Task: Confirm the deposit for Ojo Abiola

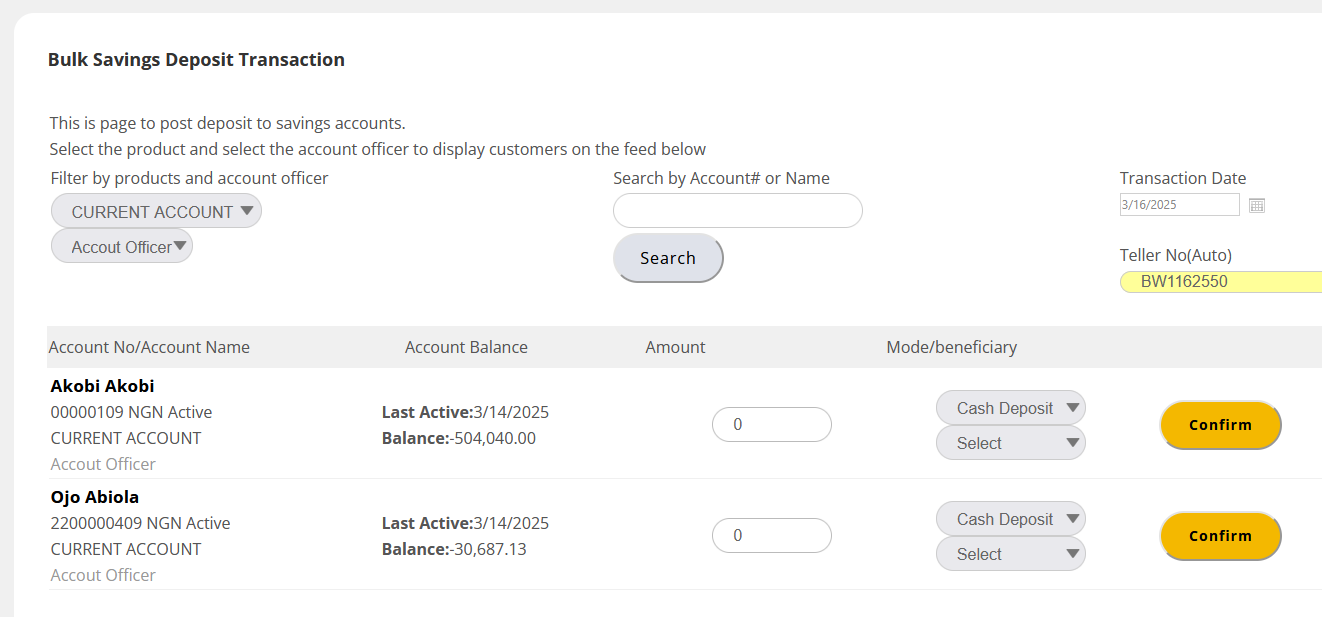Action: tap(1220, 536)
